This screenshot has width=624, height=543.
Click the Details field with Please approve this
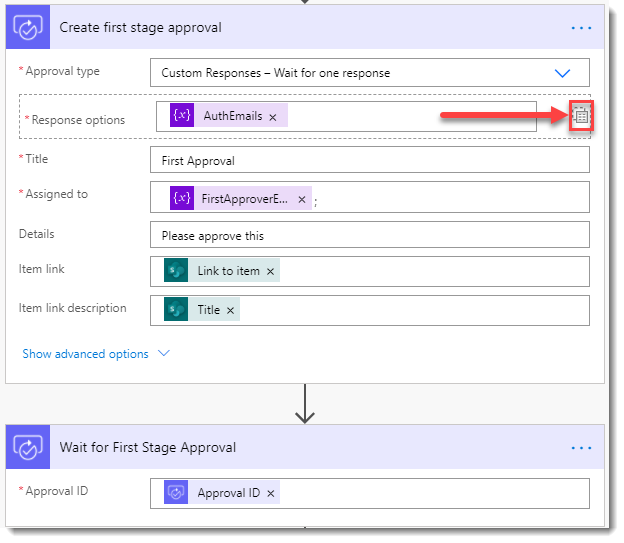pos(369,235)
